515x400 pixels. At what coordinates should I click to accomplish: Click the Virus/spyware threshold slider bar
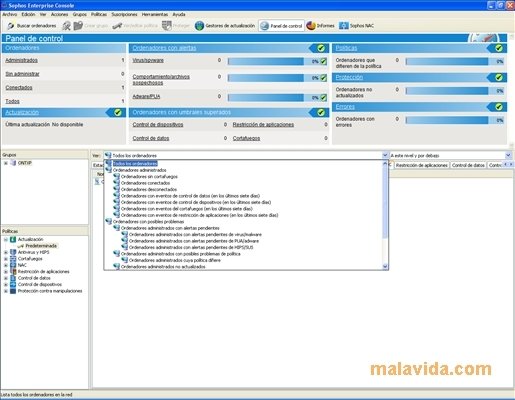pyautogui.click(x=266, y=61)
